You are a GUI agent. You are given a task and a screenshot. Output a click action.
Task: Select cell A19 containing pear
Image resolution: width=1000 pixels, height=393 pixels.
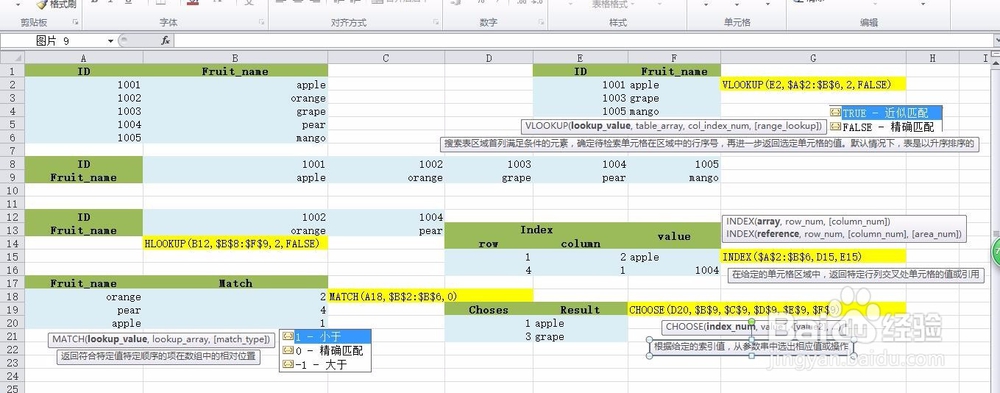84,309
